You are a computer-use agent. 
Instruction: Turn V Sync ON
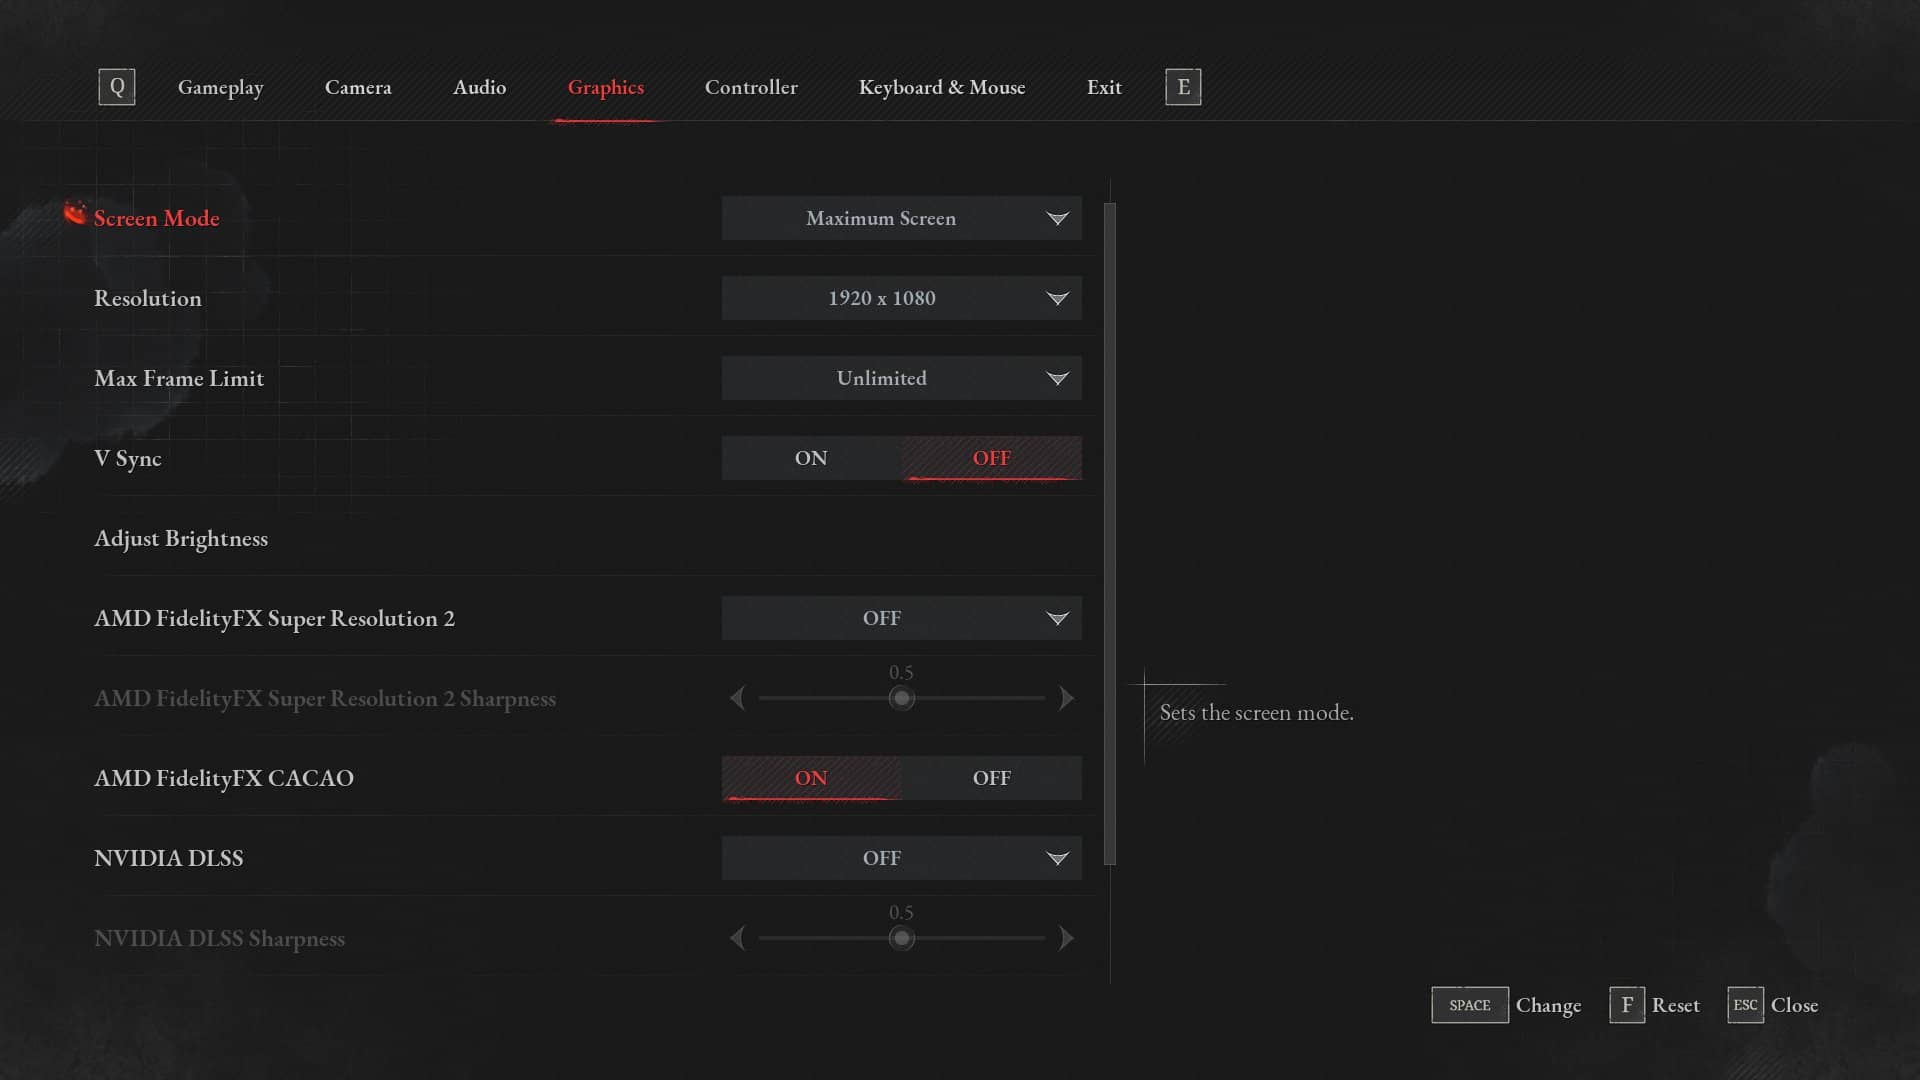811,458
